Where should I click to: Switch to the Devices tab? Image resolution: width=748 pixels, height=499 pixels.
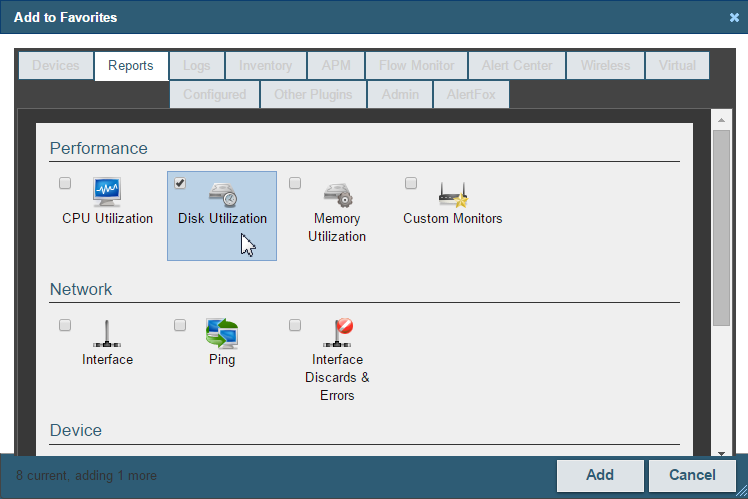pyautogui.click(x=56, y=66)
